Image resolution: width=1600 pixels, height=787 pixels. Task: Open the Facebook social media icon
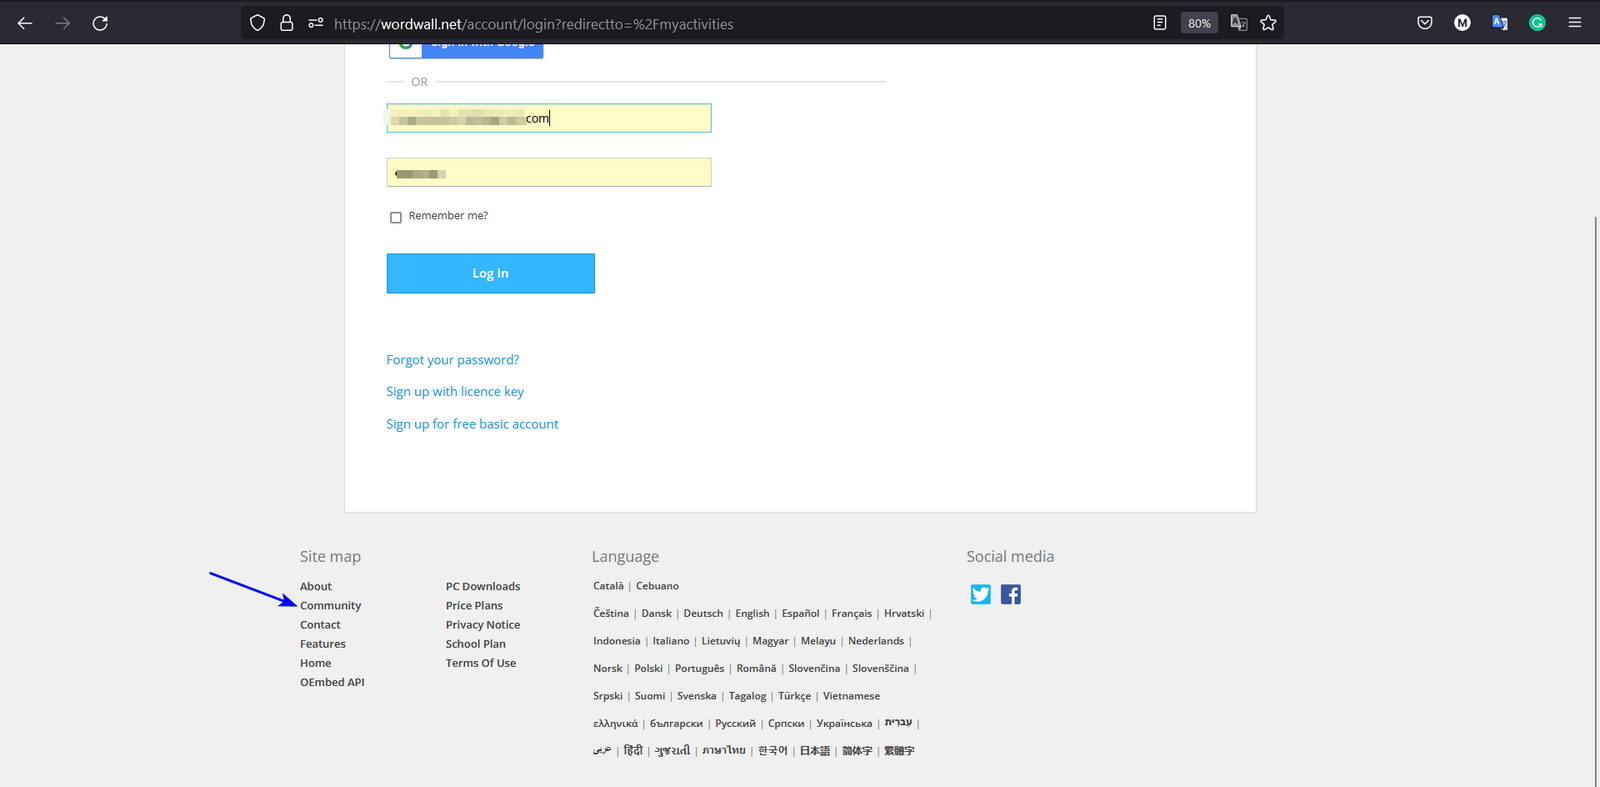click(x=1011, y=595)
